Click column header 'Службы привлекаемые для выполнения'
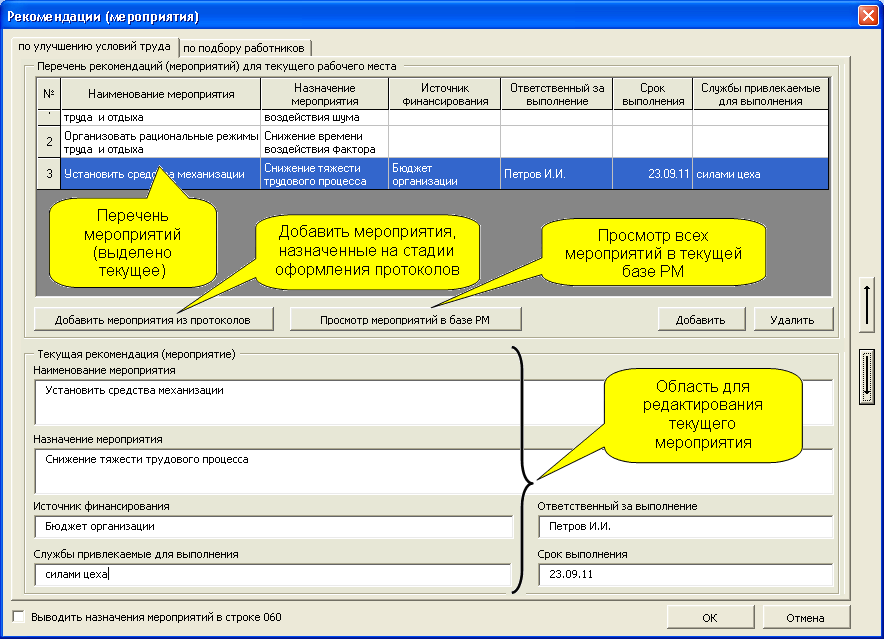884x639 pixels. pyautogui.click(x=761, y=94)
